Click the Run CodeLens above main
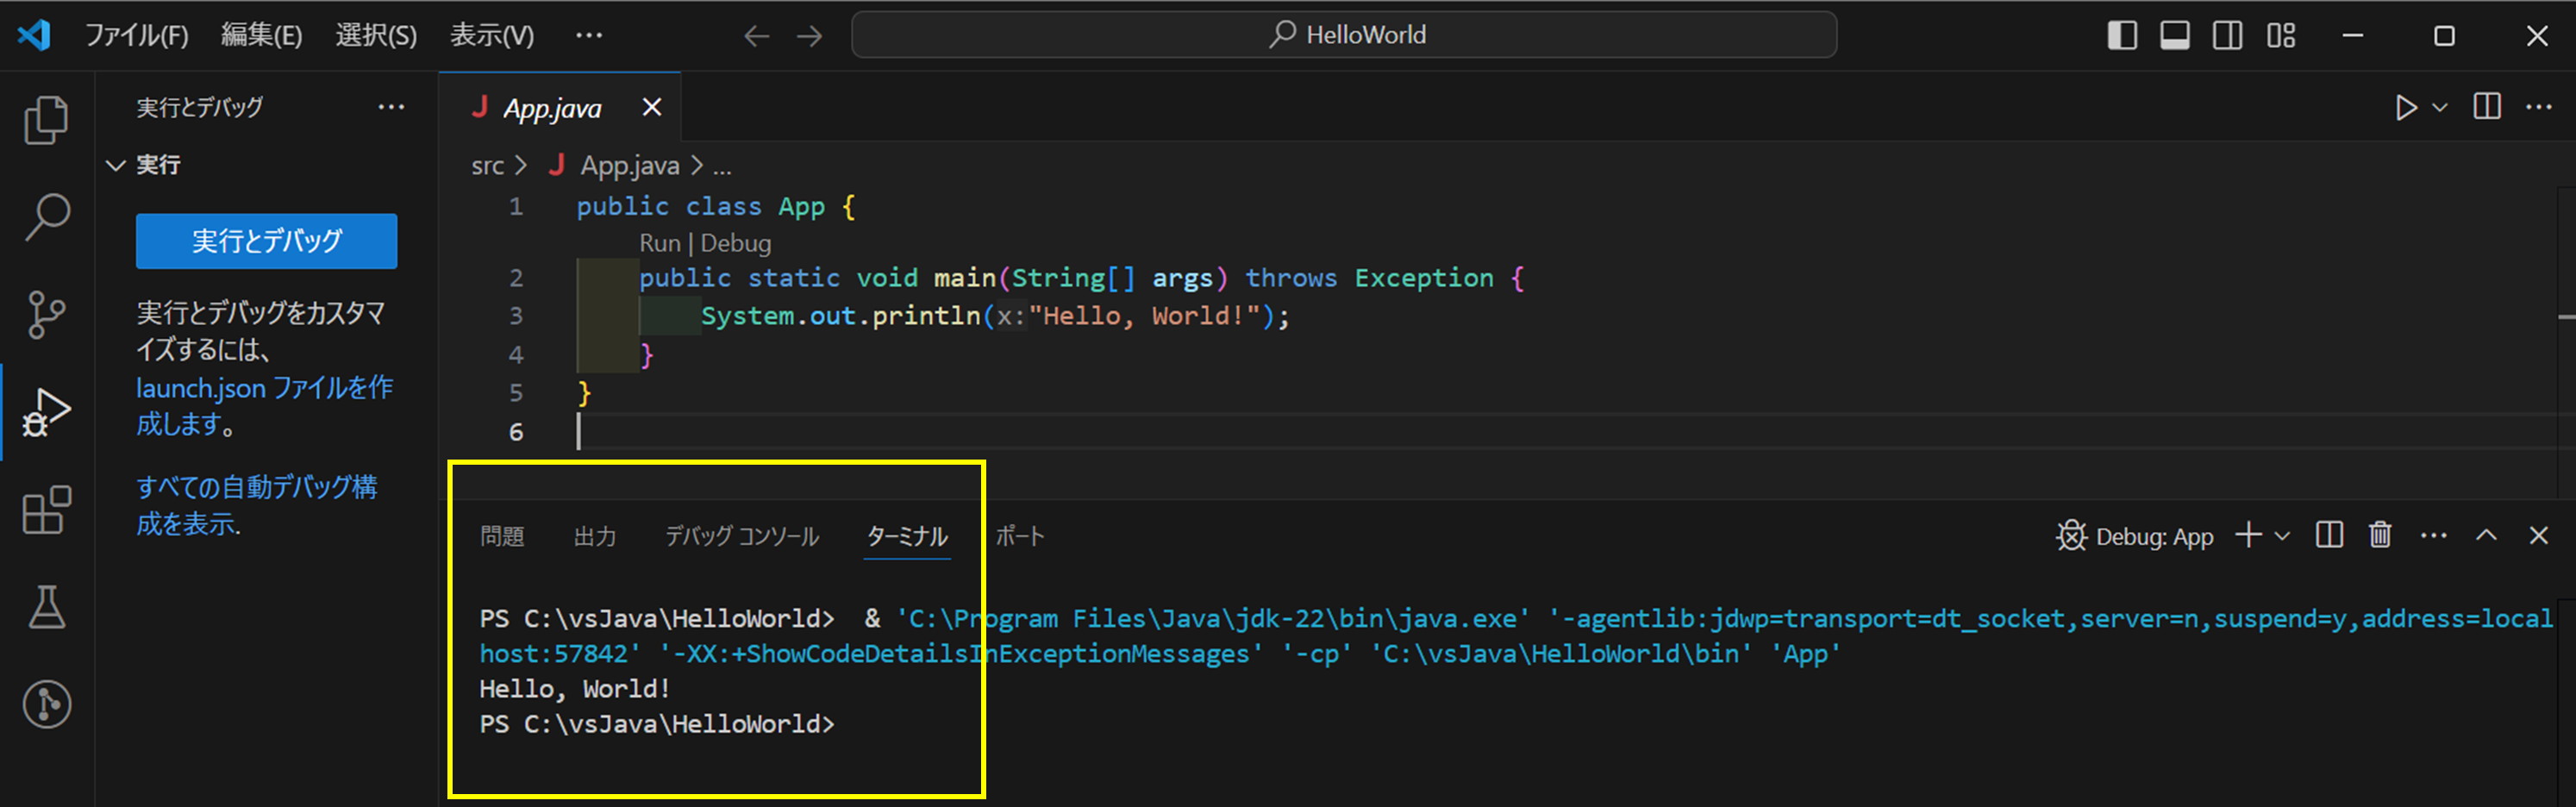The image size is (2576, 807). (x=660, y=243)
